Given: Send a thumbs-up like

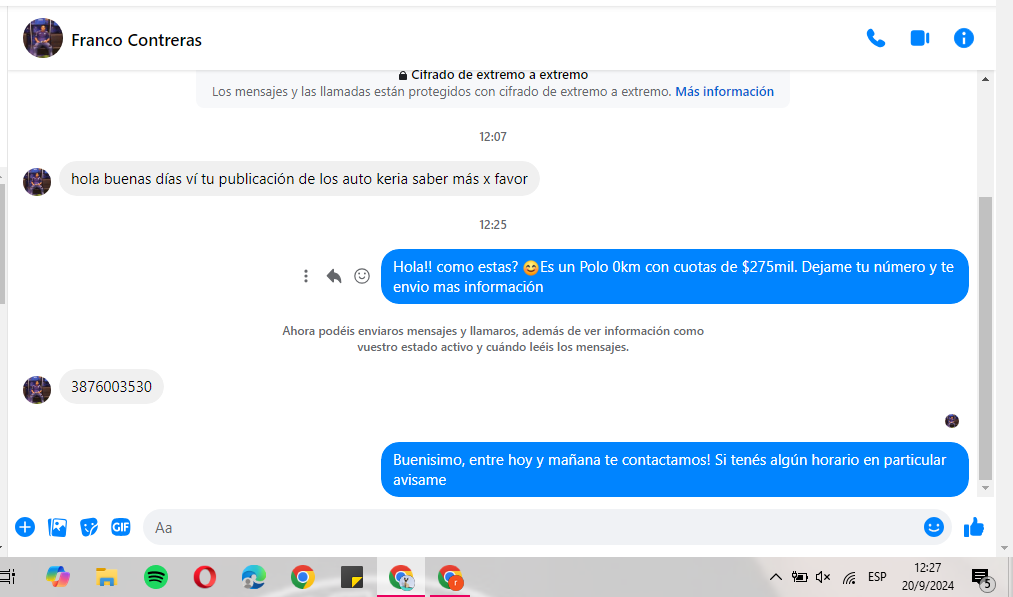Looking at the screenshot, I should click(x=974, y=527).
